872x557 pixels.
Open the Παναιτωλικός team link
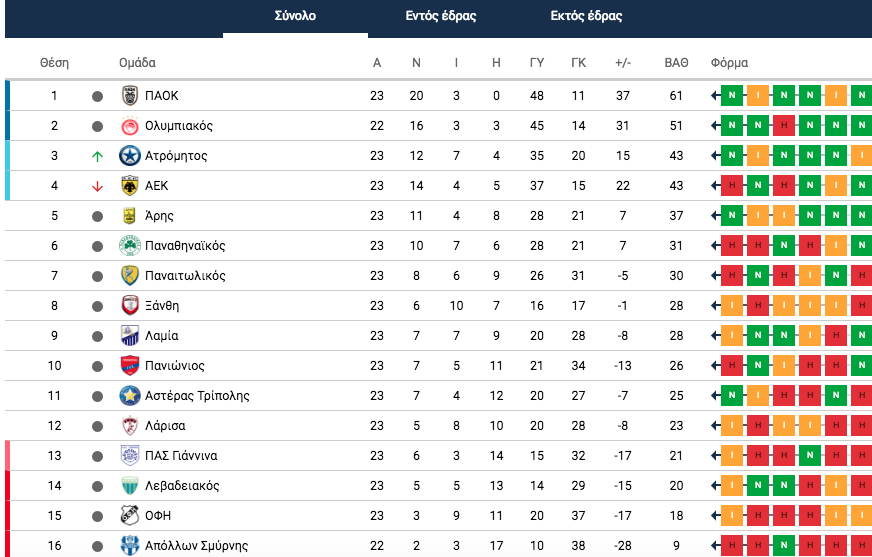[x=185, y=276]
